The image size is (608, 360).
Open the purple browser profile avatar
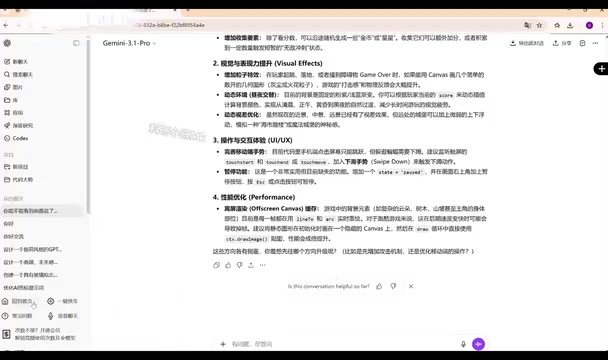tap(589, 25)
